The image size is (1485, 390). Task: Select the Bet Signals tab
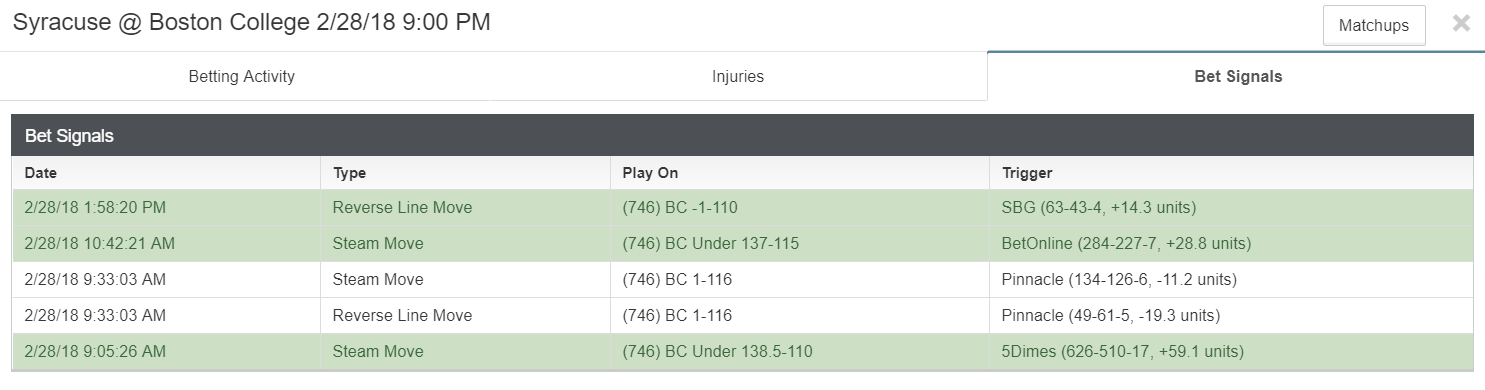tap(1238, 76)
